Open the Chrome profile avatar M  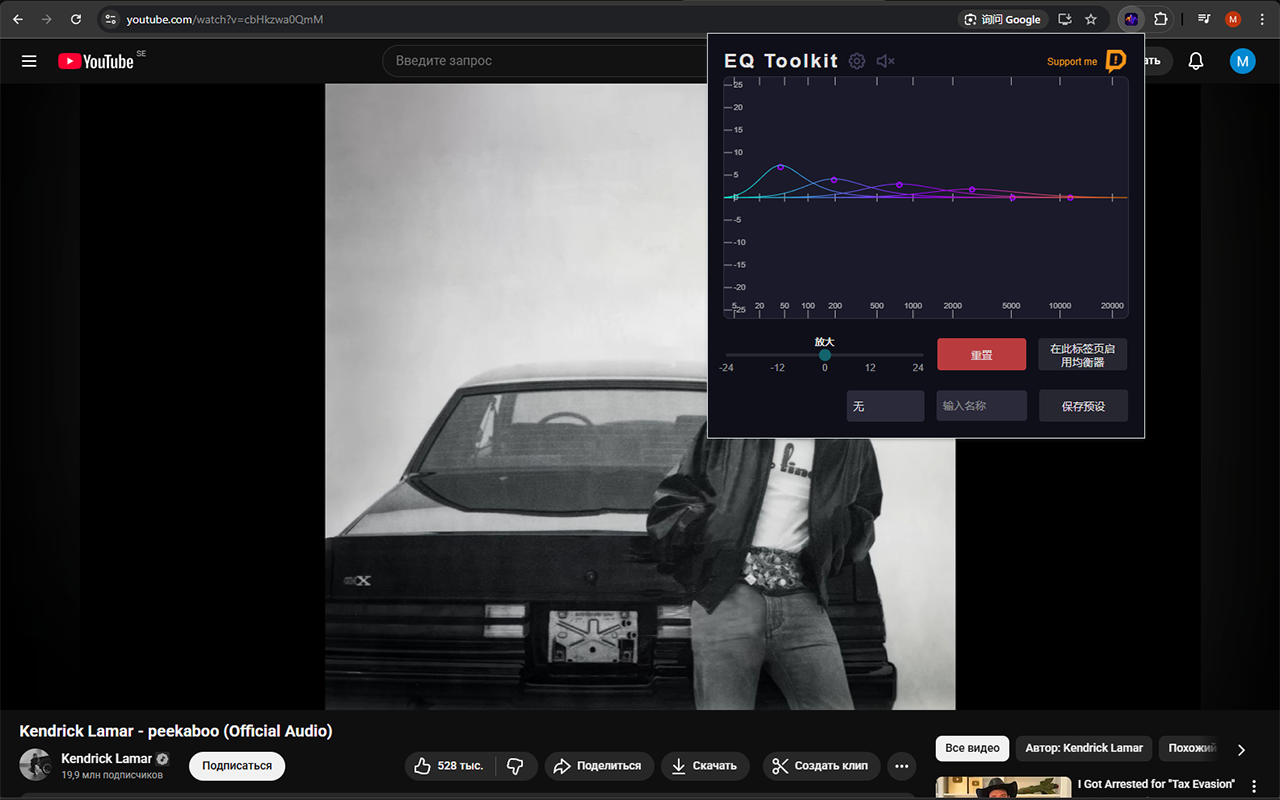click(x=1233, y=19)
